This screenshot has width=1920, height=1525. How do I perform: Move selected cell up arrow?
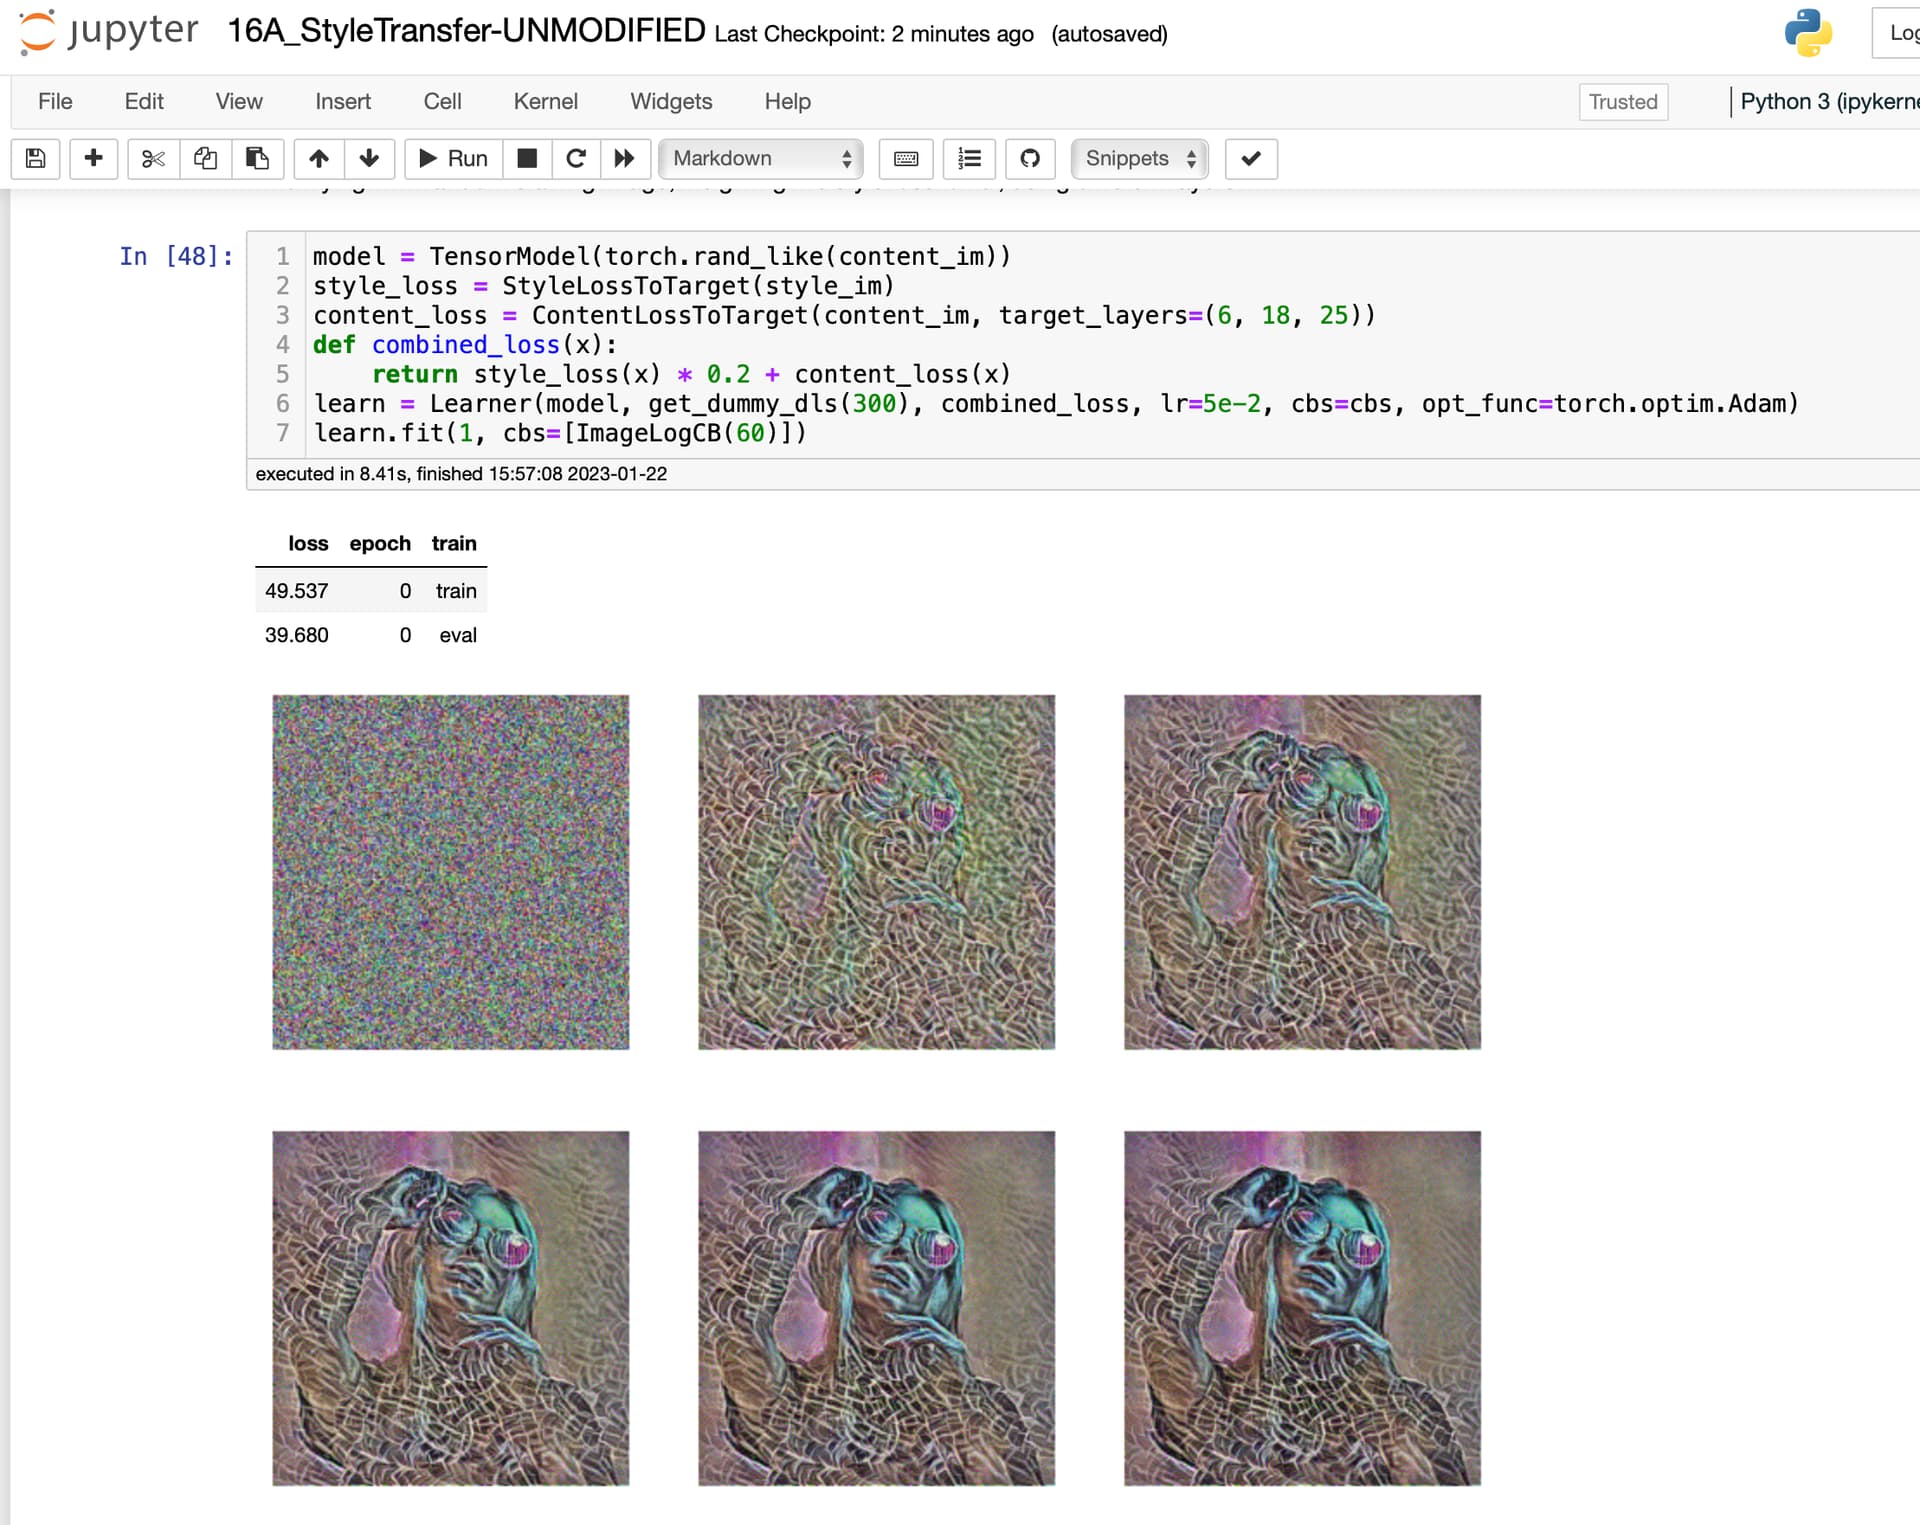(x=319, y=158)
